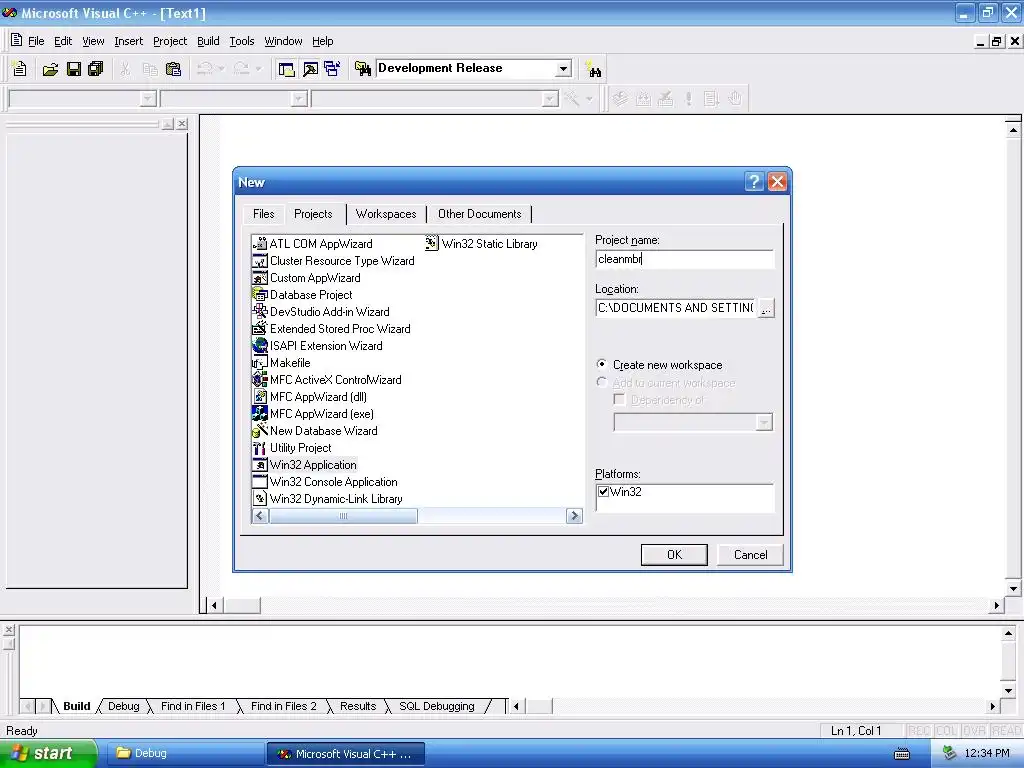Switch to Find in Files 2 tab
Viewport: 1024px width, 768px height.
coord(283,706)
